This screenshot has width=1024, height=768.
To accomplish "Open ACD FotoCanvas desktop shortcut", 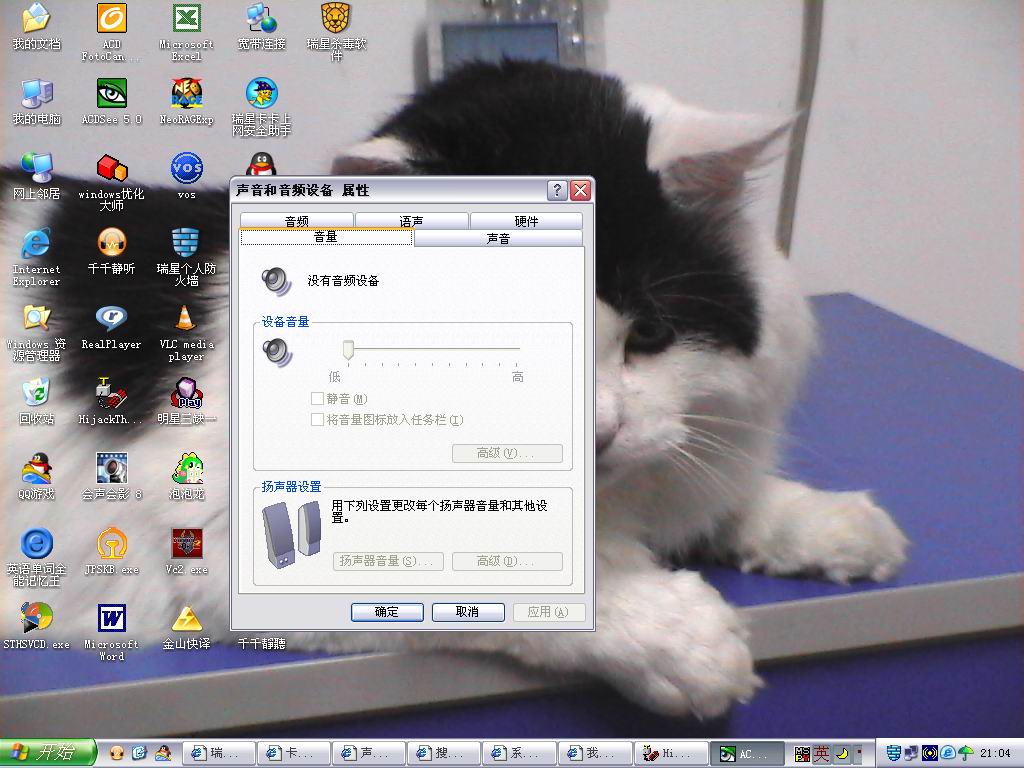I will click(x=112, y=32).
